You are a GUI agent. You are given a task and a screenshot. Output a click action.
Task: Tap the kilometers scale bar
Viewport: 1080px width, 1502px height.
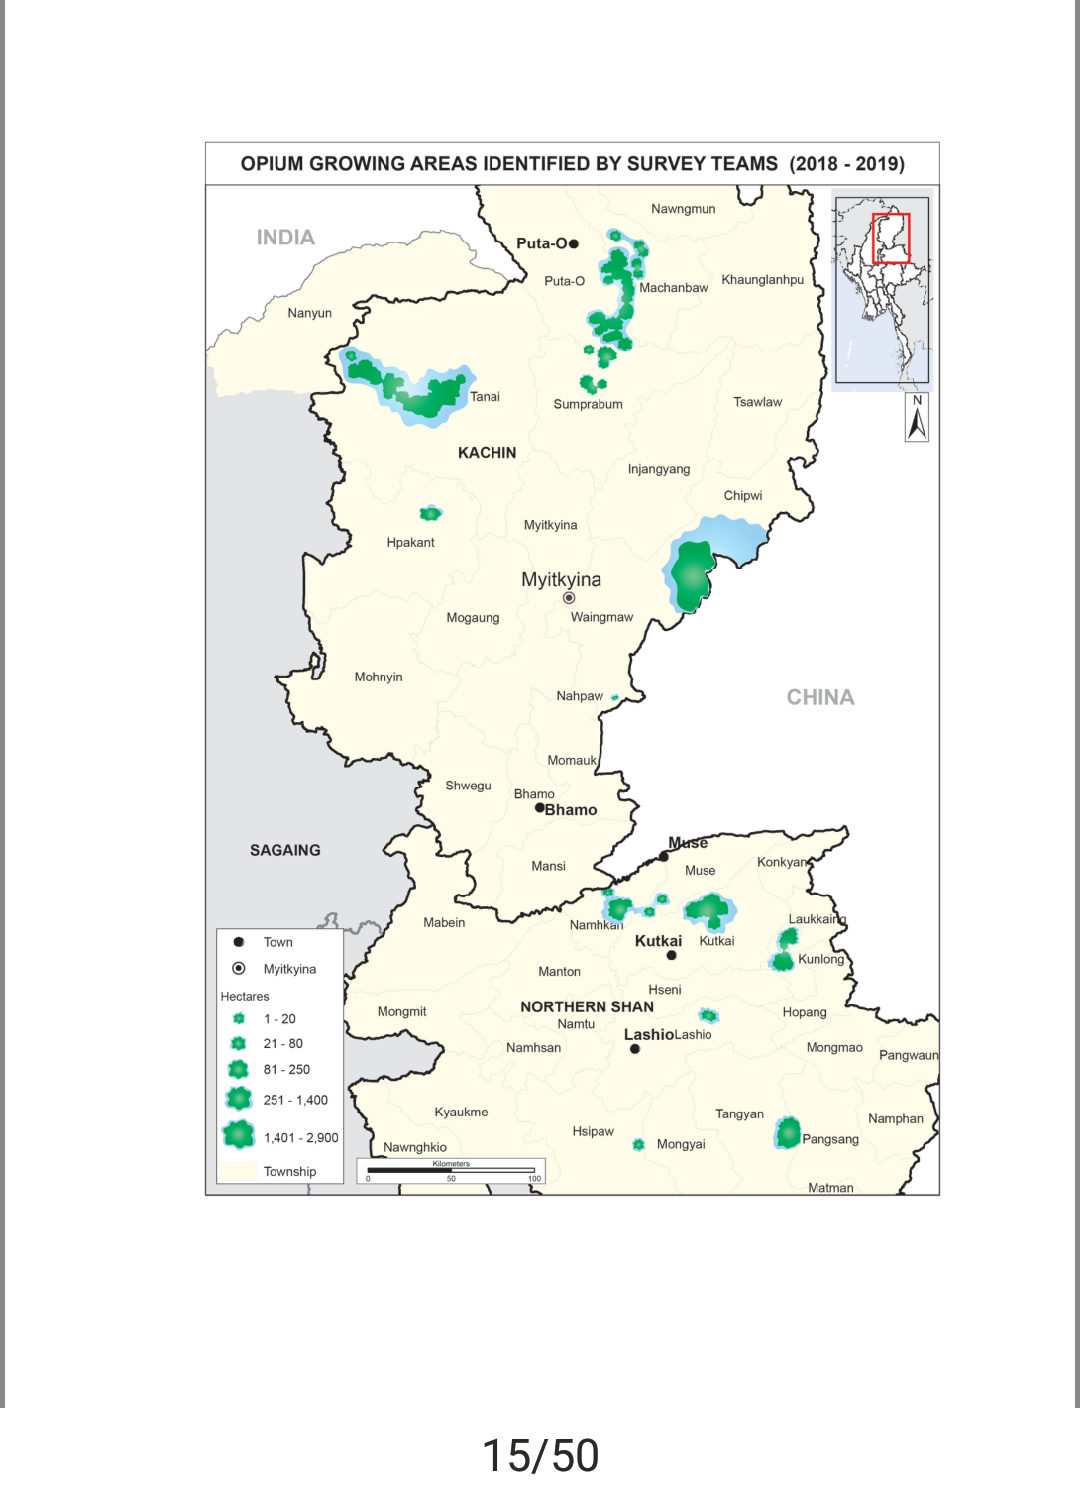pos(451,1171)
